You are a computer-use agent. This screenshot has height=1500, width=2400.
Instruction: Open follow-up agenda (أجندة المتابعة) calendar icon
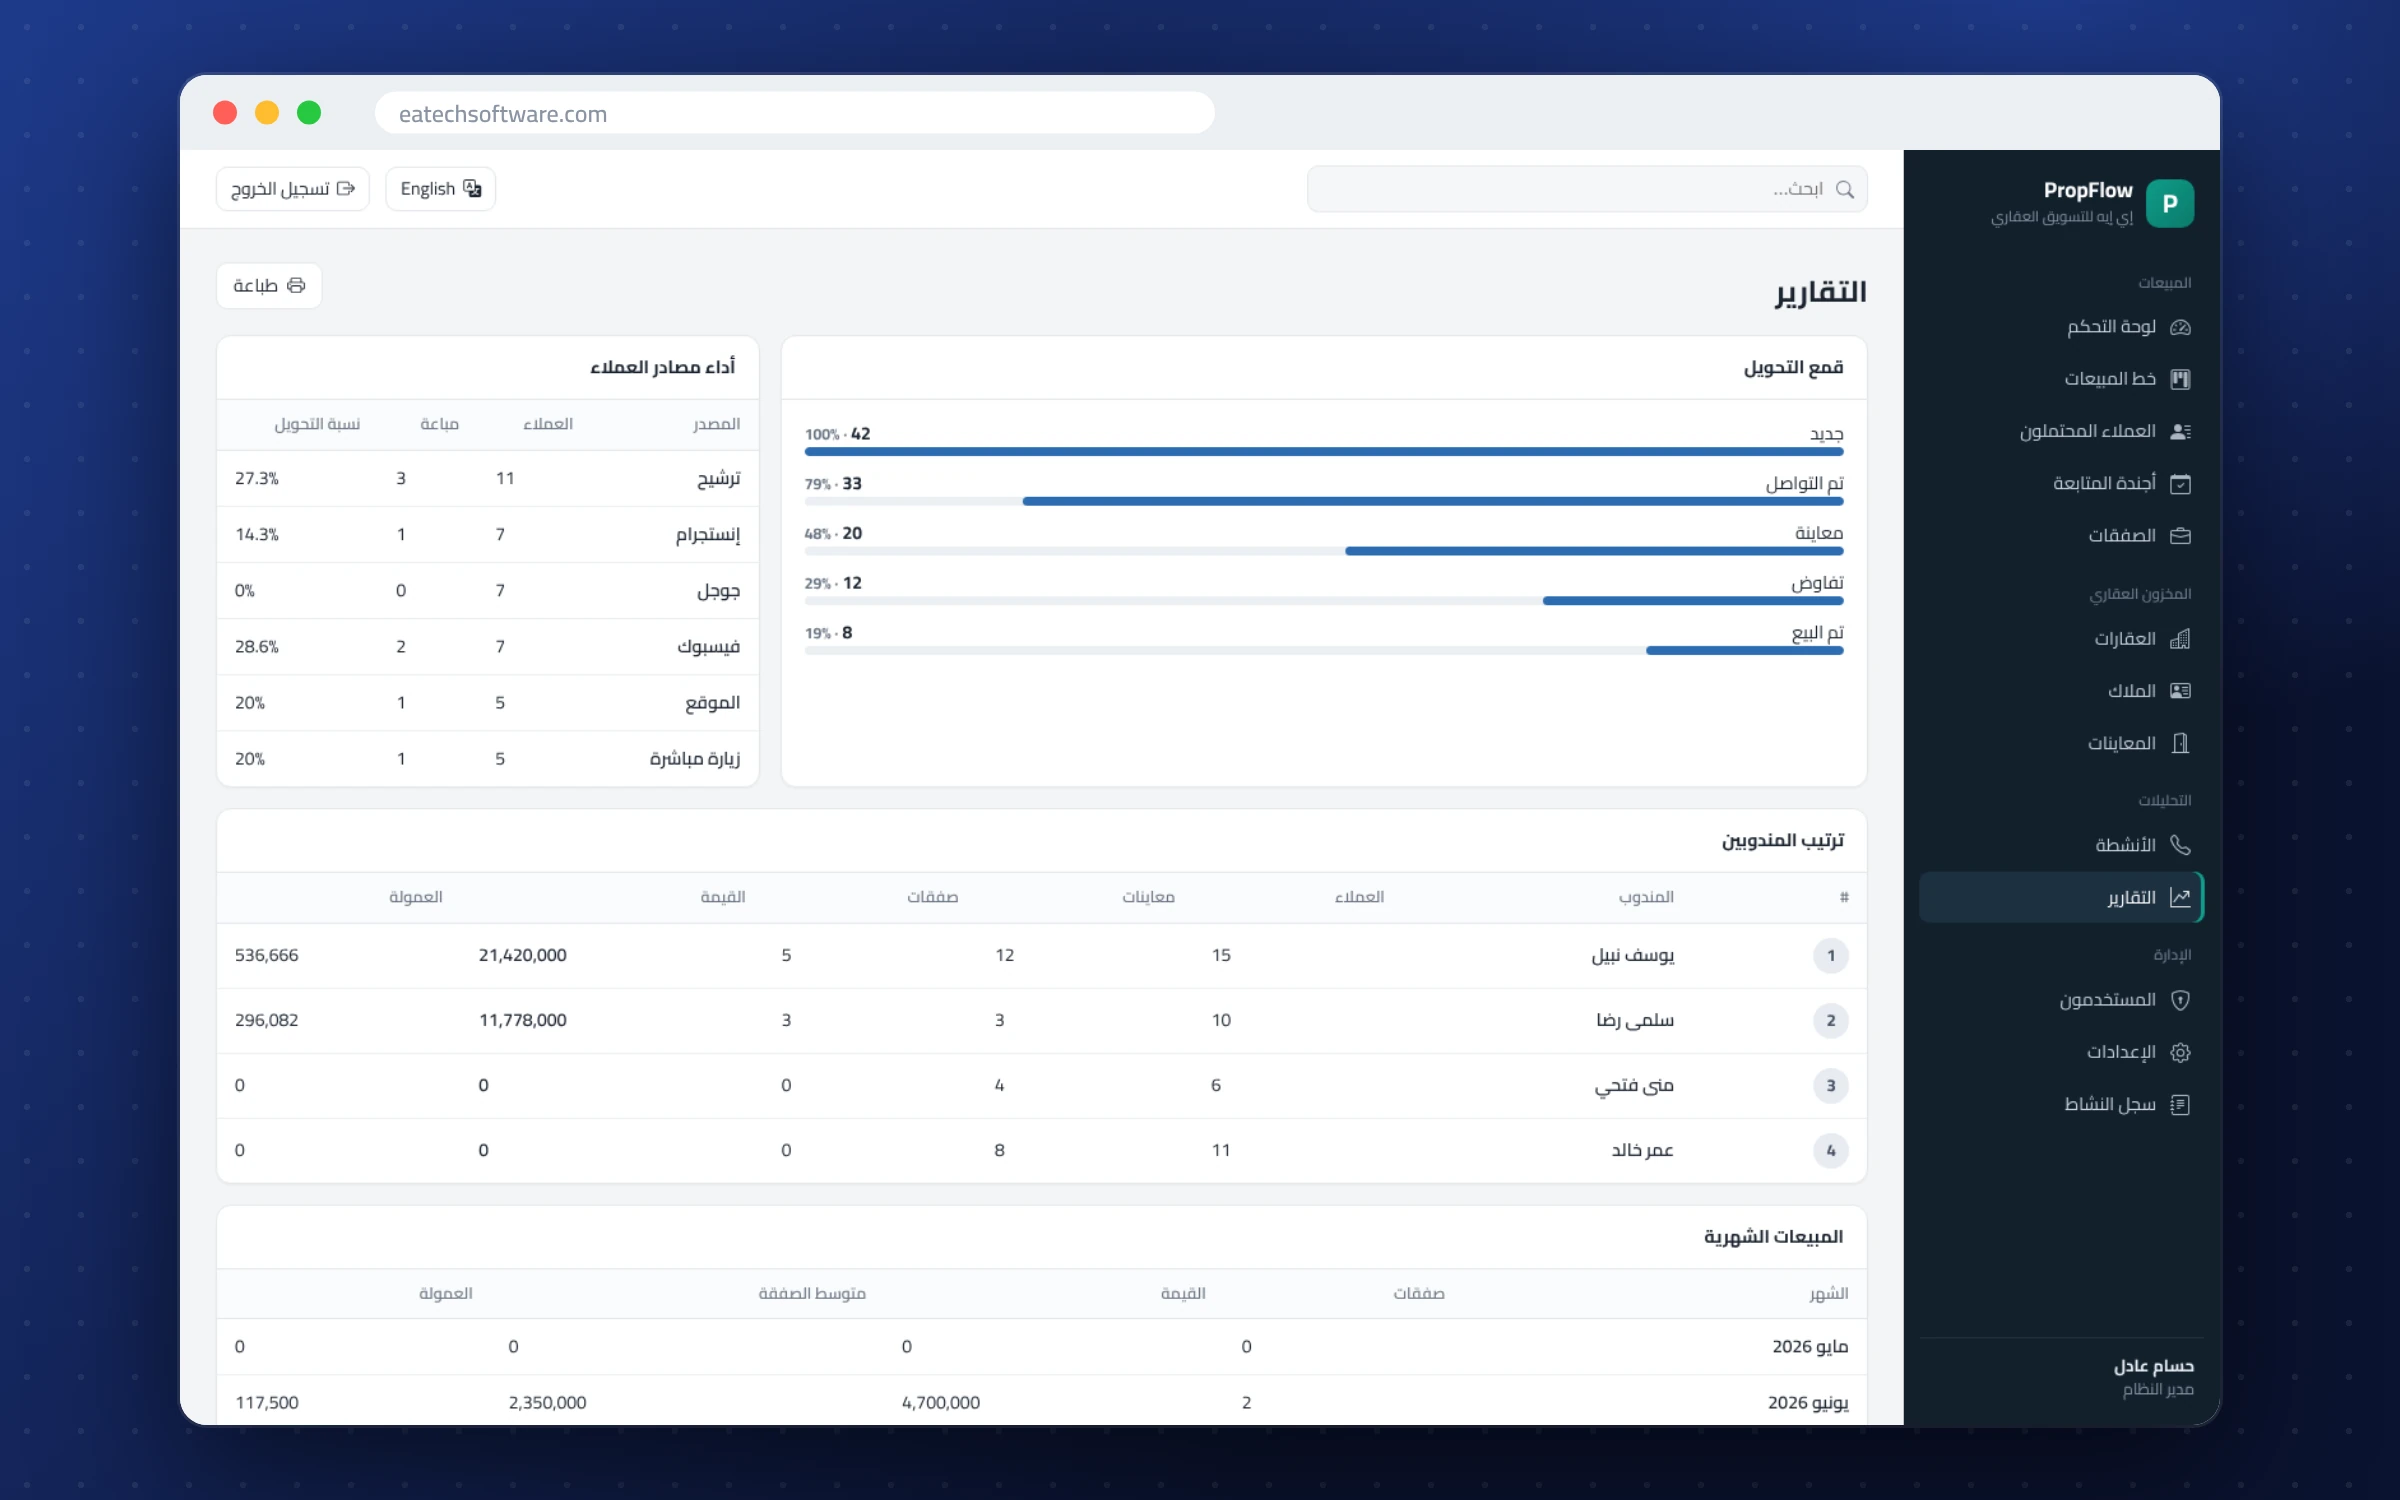click(x=2180, y=484)
